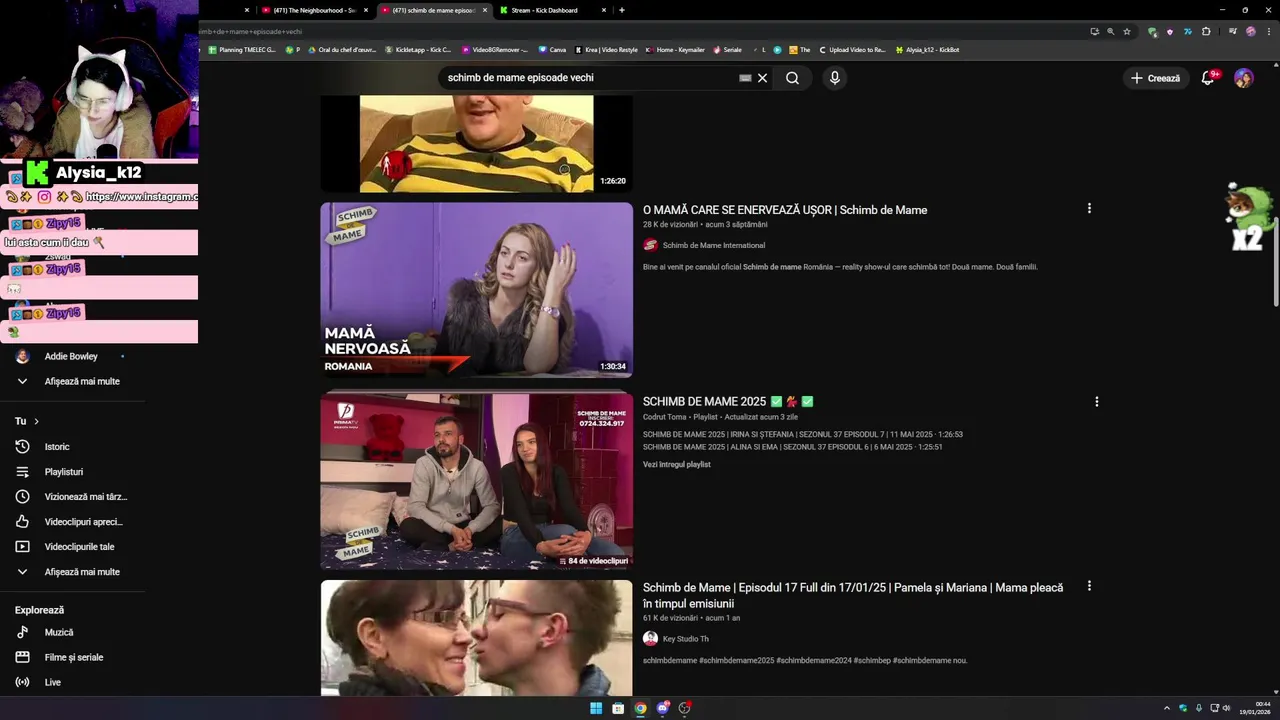This screenshot has height=720, width=1280.
Task: Open Key Studio Th channel
Action: (x=685, y=639)
